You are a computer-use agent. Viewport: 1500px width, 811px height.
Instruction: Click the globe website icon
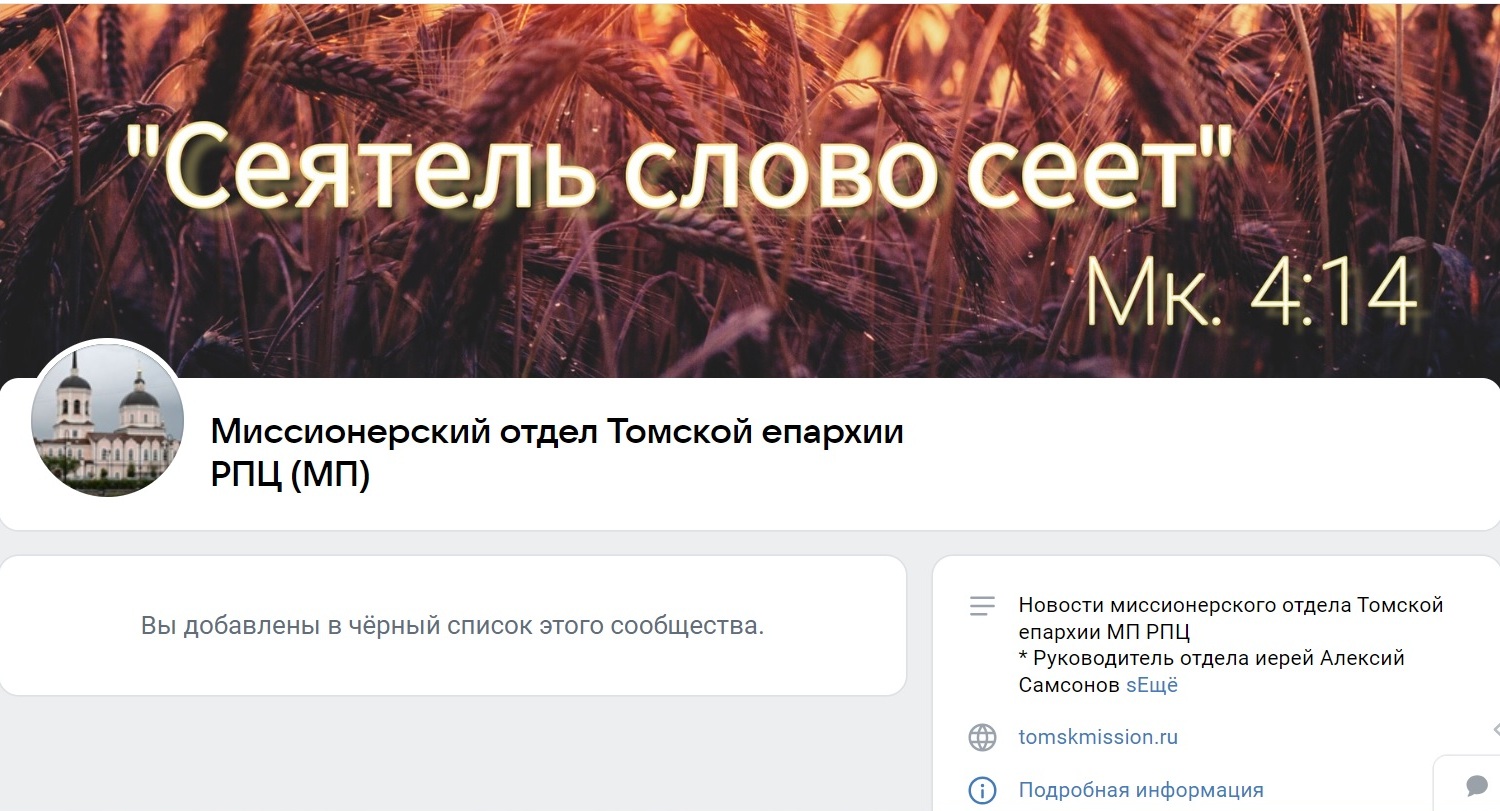(982, 738)
